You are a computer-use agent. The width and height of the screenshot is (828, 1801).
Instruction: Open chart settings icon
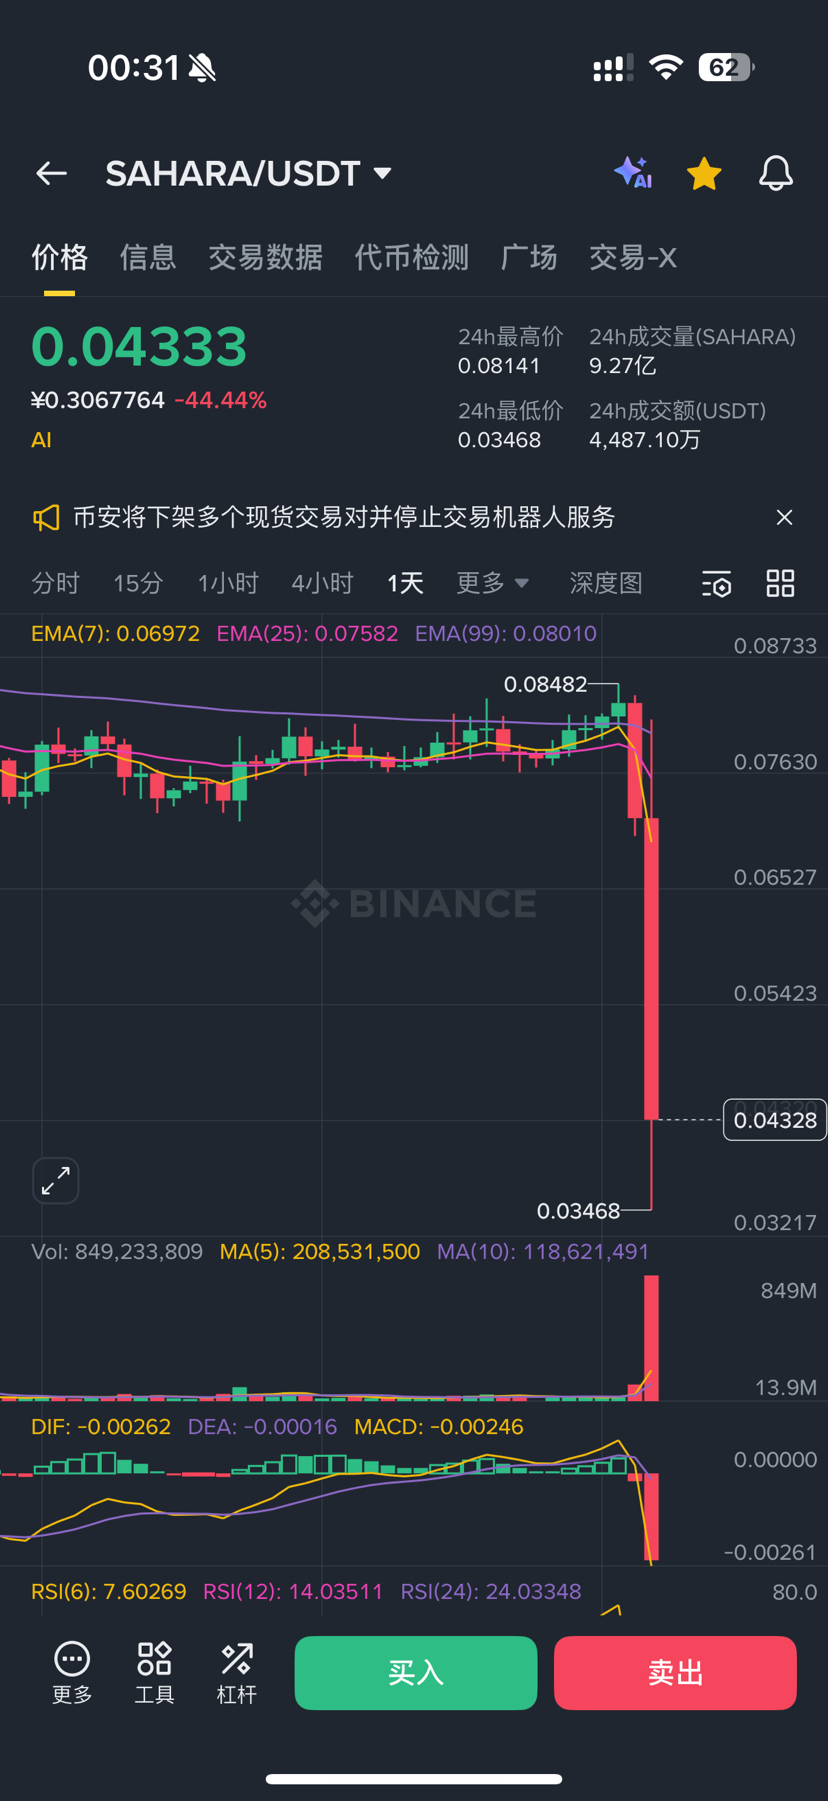tap(716, 584)
